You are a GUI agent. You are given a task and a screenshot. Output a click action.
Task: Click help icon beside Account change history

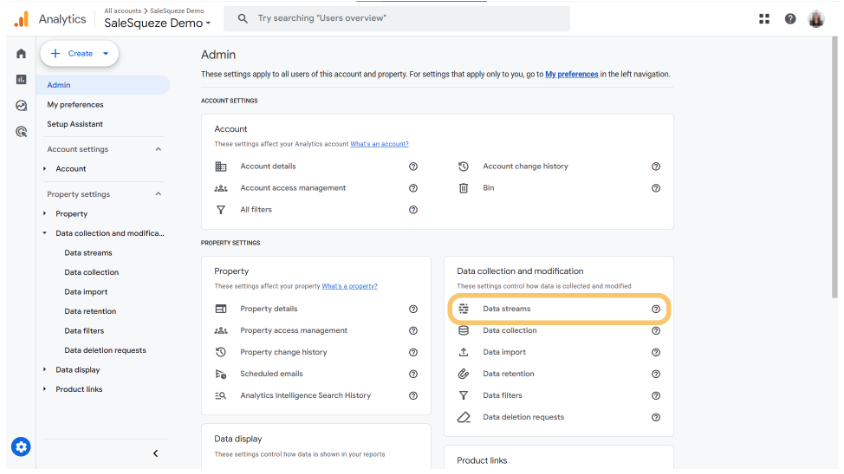[656, 166]
